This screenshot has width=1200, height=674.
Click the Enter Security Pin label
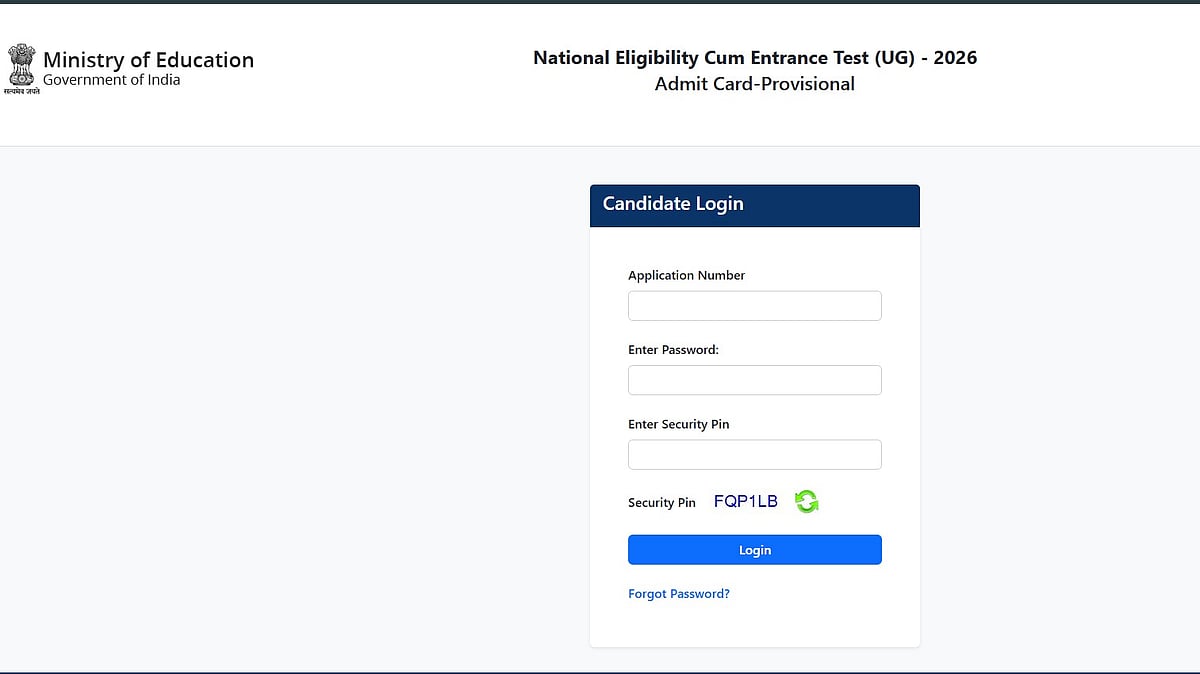pyautogui.click(x=678, y=424)
